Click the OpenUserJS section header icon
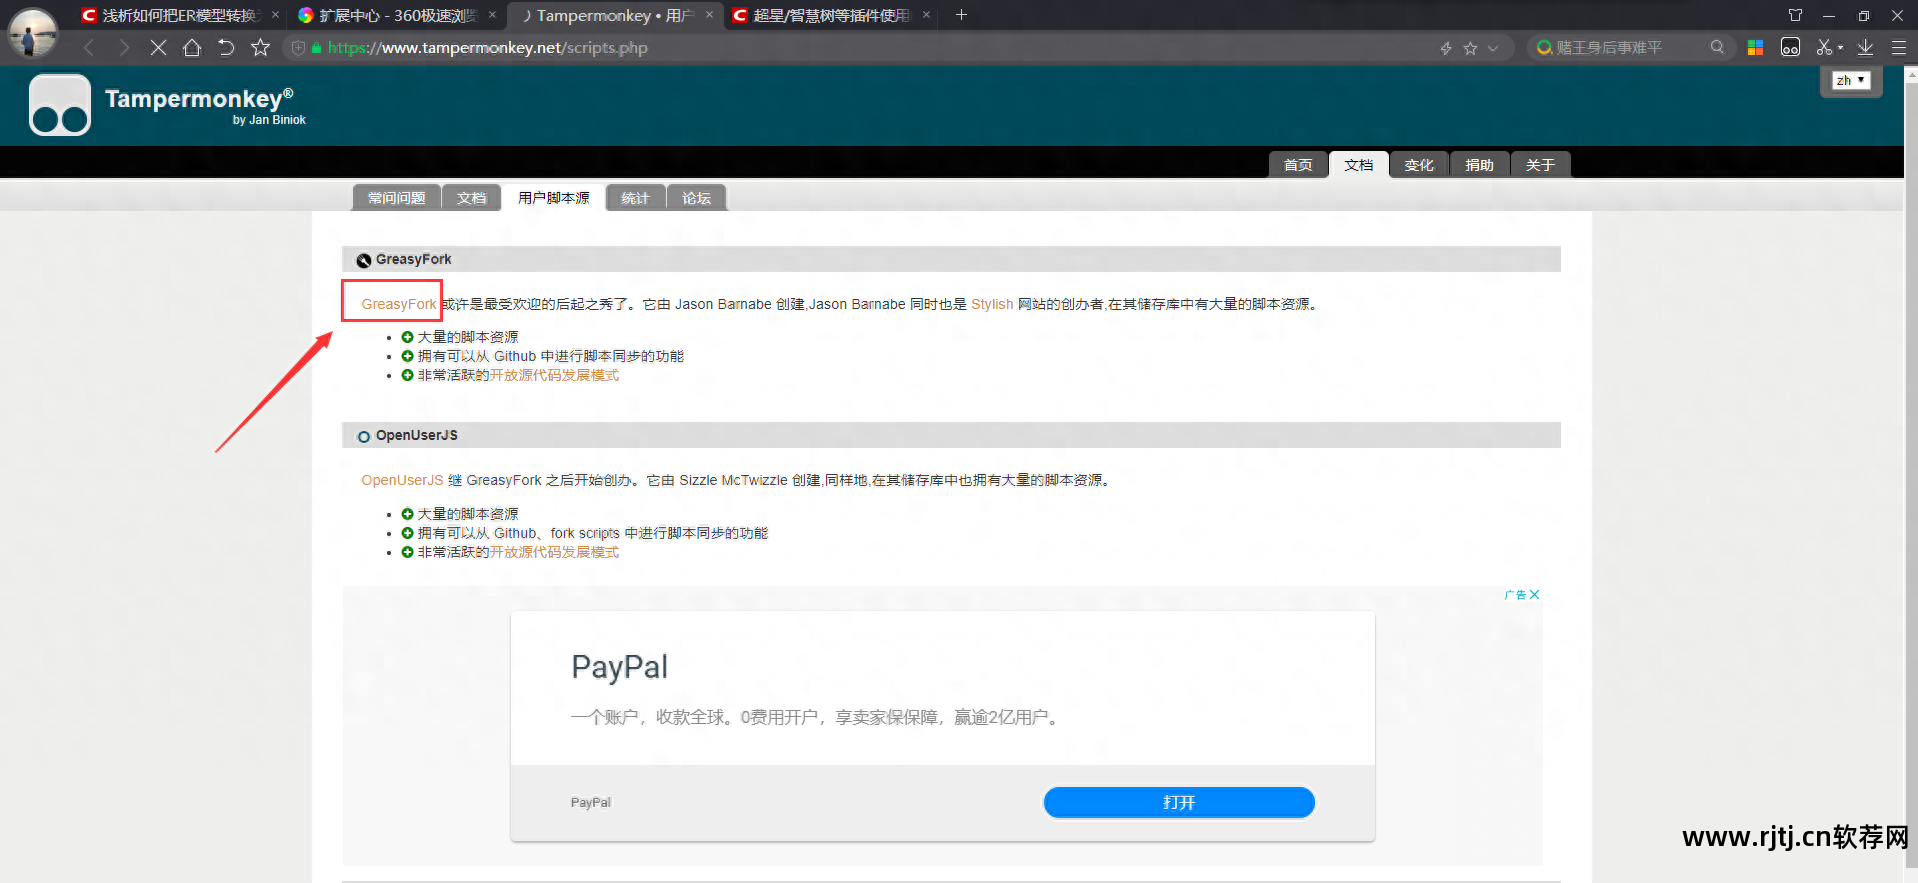The height and width of the screenshot is (883, 1918). pos(364,436)
